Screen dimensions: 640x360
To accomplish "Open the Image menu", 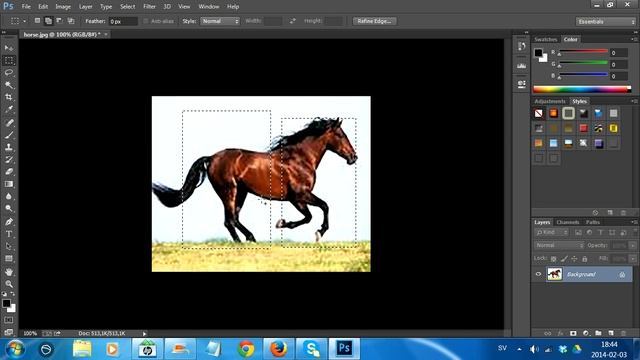I will click(63, 7).
